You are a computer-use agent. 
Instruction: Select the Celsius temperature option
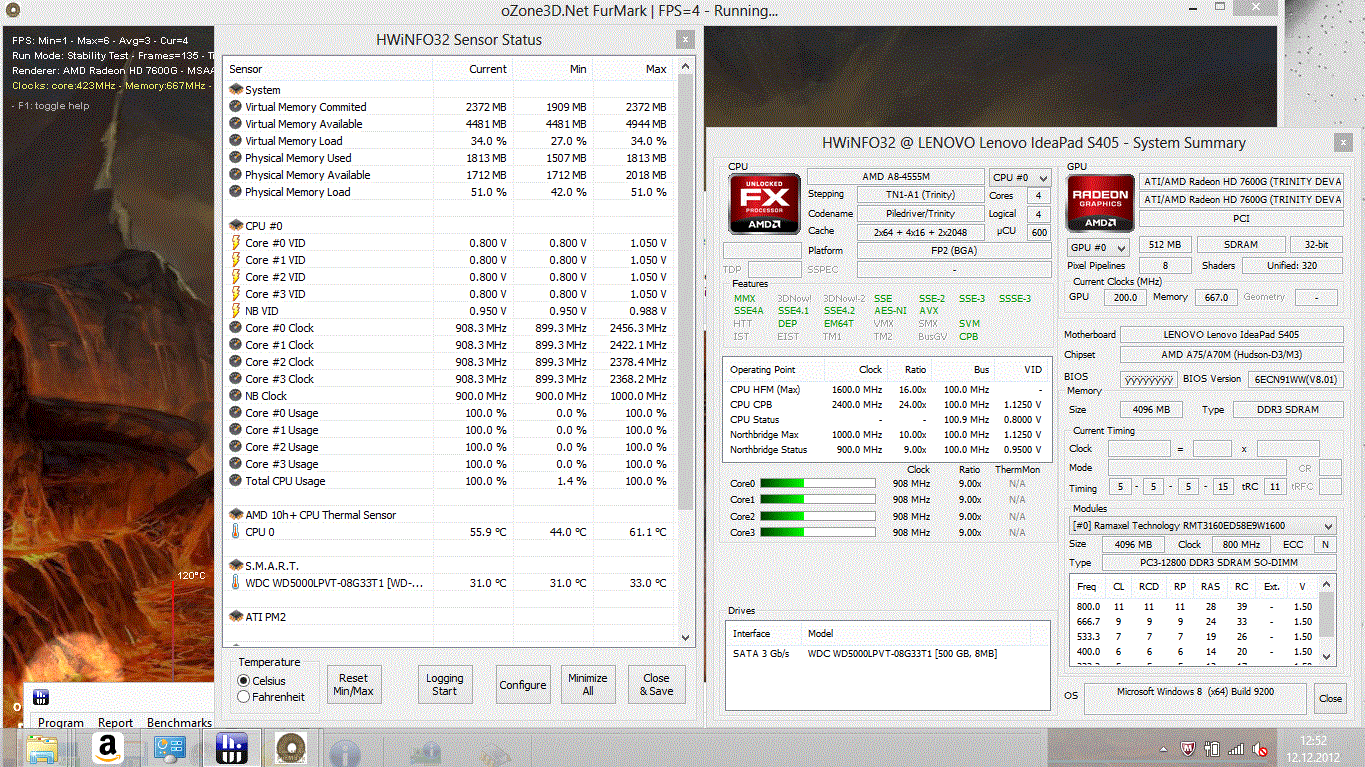tap(244, 681)
